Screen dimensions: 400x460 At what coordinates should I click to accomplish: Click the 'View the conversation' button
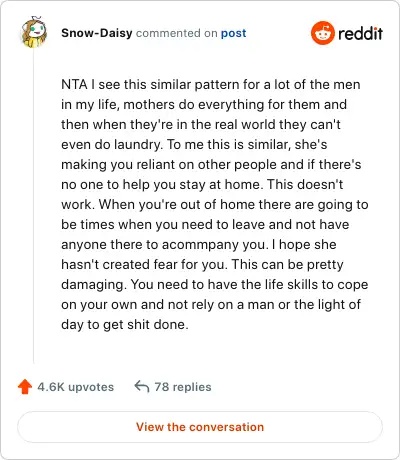pyautogui.click(x=200, y=427)
